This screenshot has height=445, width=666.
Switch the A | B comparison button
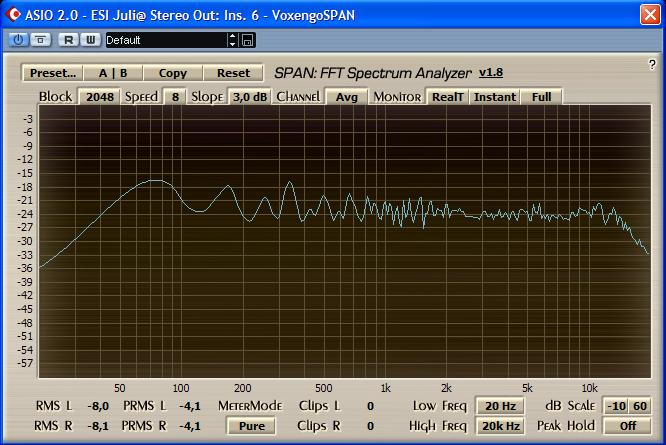pos(113,73)
